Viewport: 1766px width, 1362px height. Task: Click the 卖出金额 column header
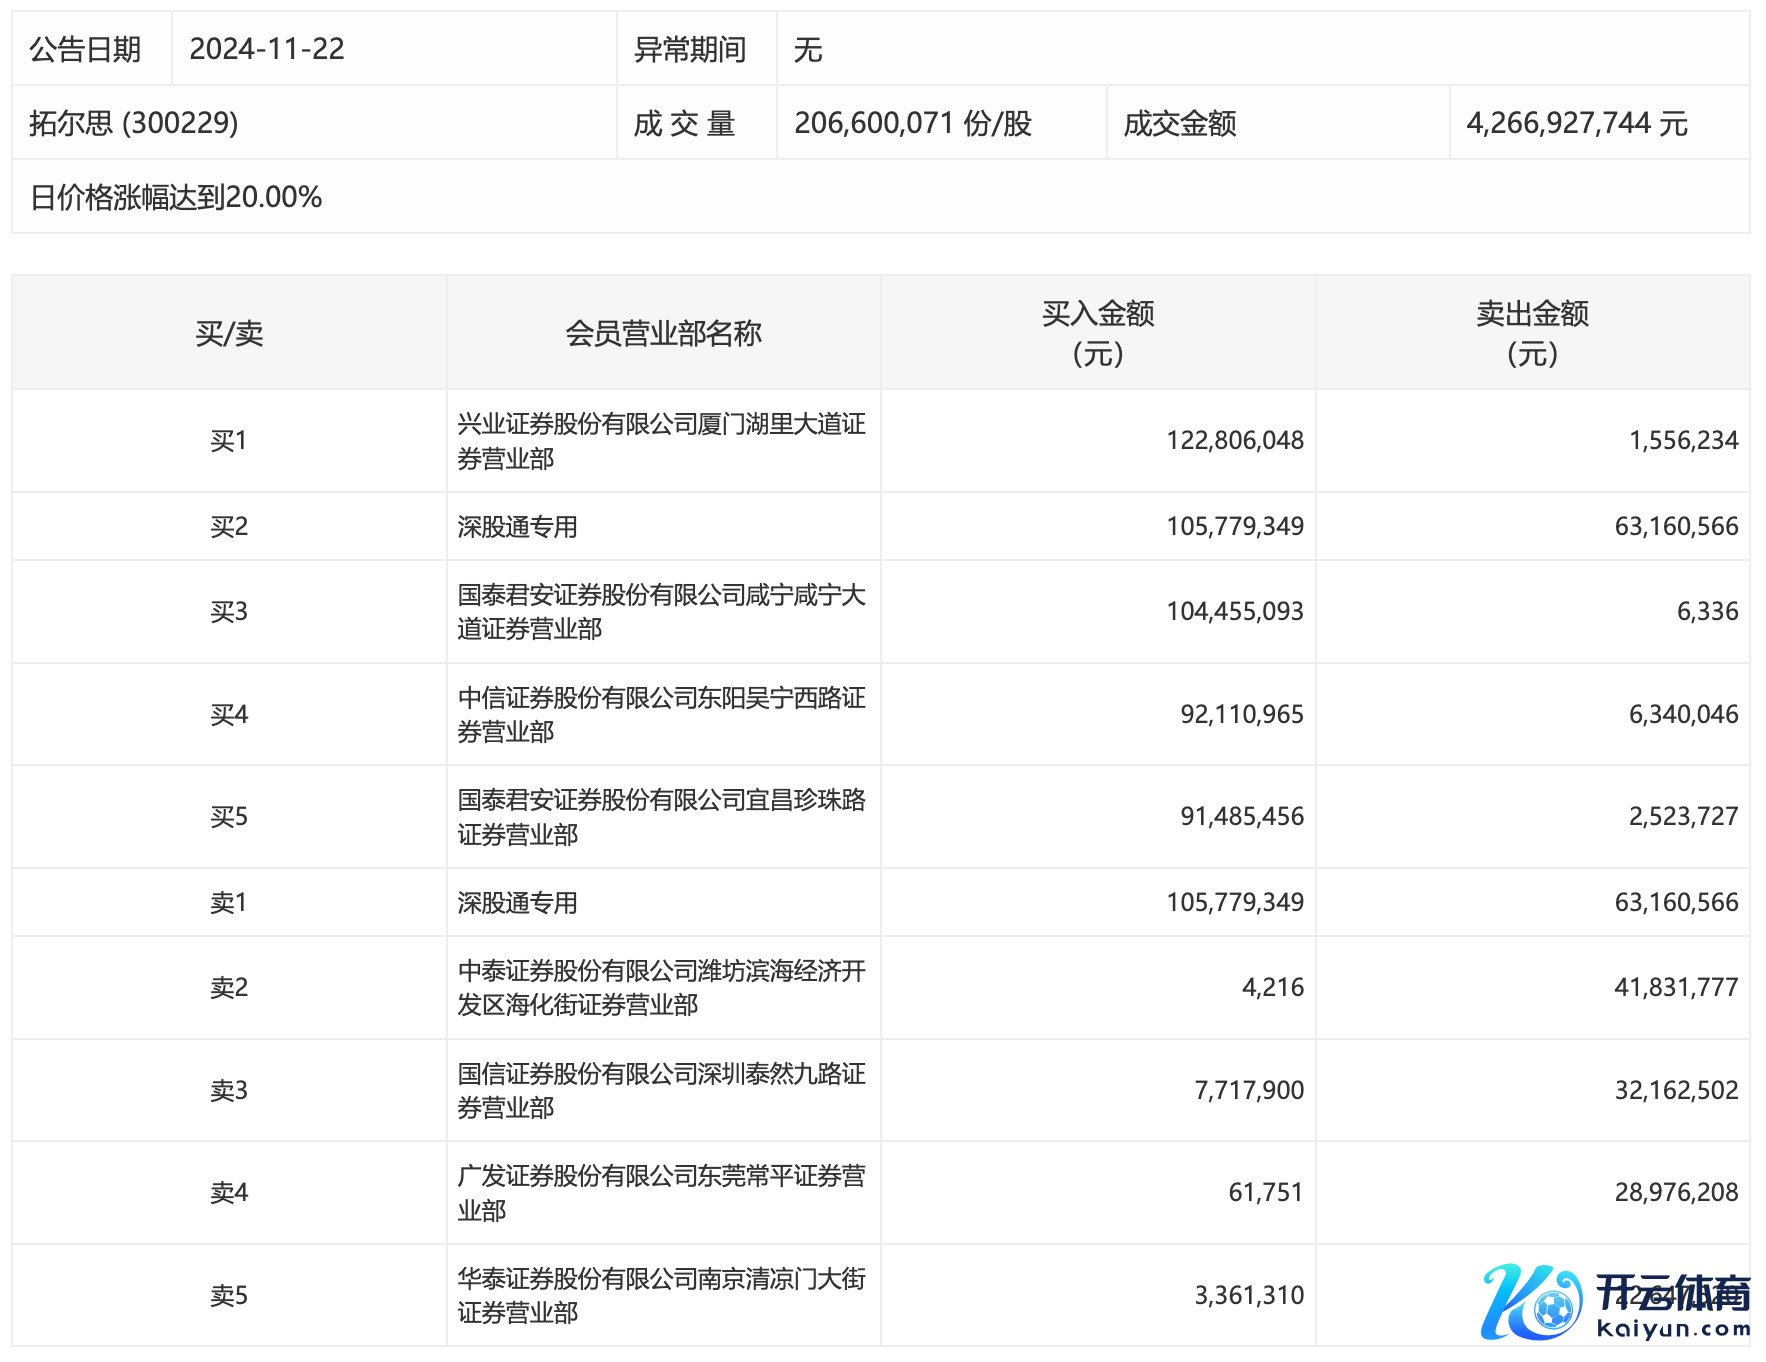(x=1532, y=333)
